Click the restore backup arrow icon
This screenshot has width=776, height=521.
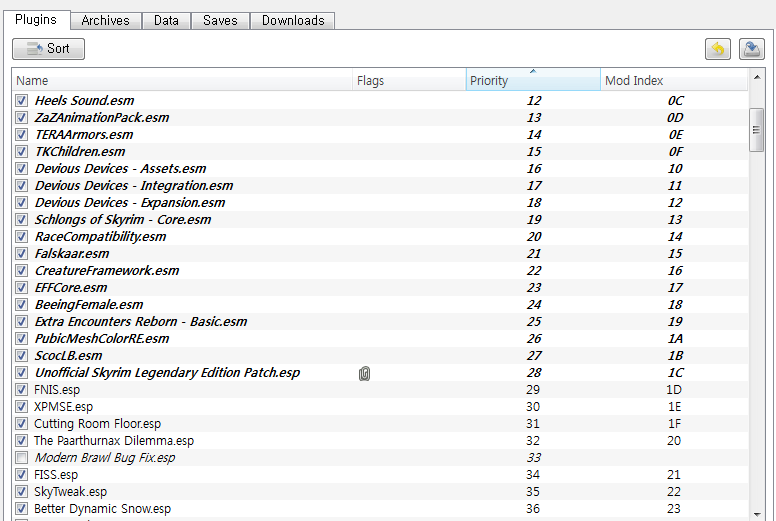718,49
